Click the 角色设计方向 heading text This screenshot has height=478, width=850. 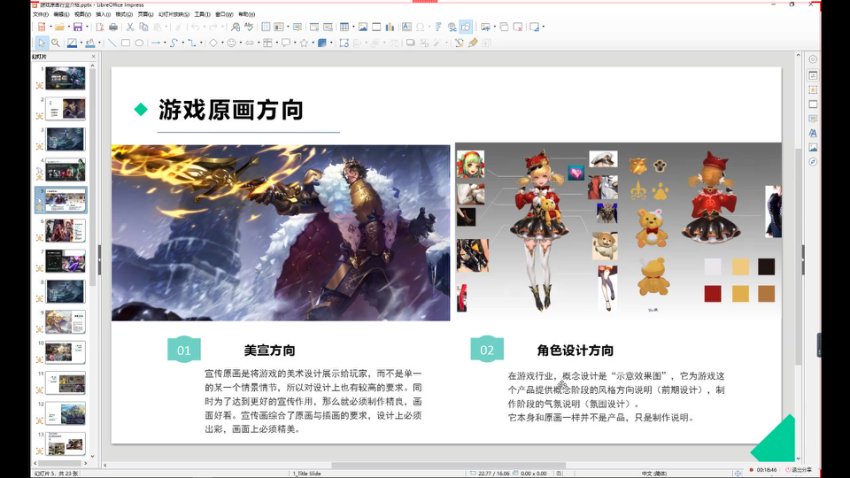(575, 351)
